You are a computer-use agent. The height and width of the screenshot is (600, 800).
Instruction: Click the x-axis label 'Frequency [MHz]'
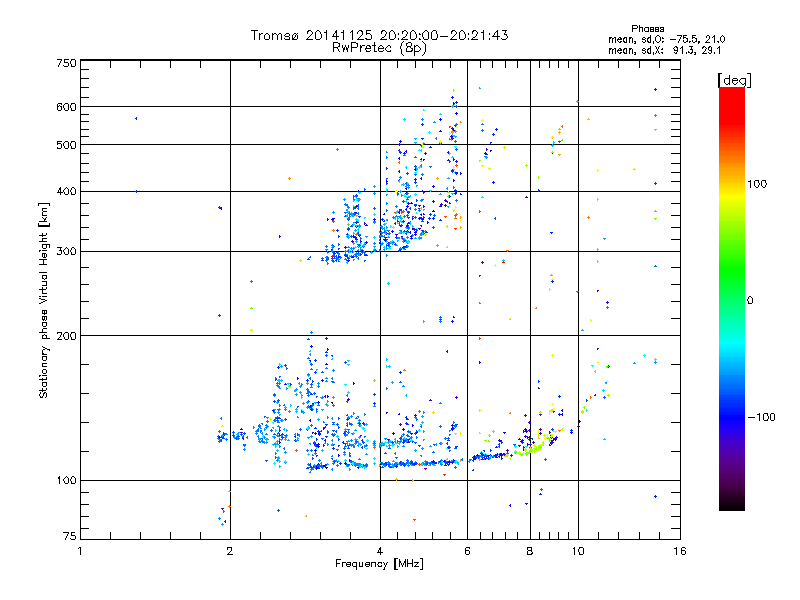point(379,564)
